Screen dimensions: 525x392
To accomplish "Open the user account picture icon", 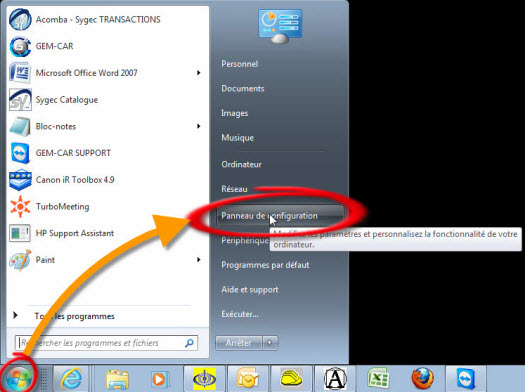I will [x=280, y=26].
